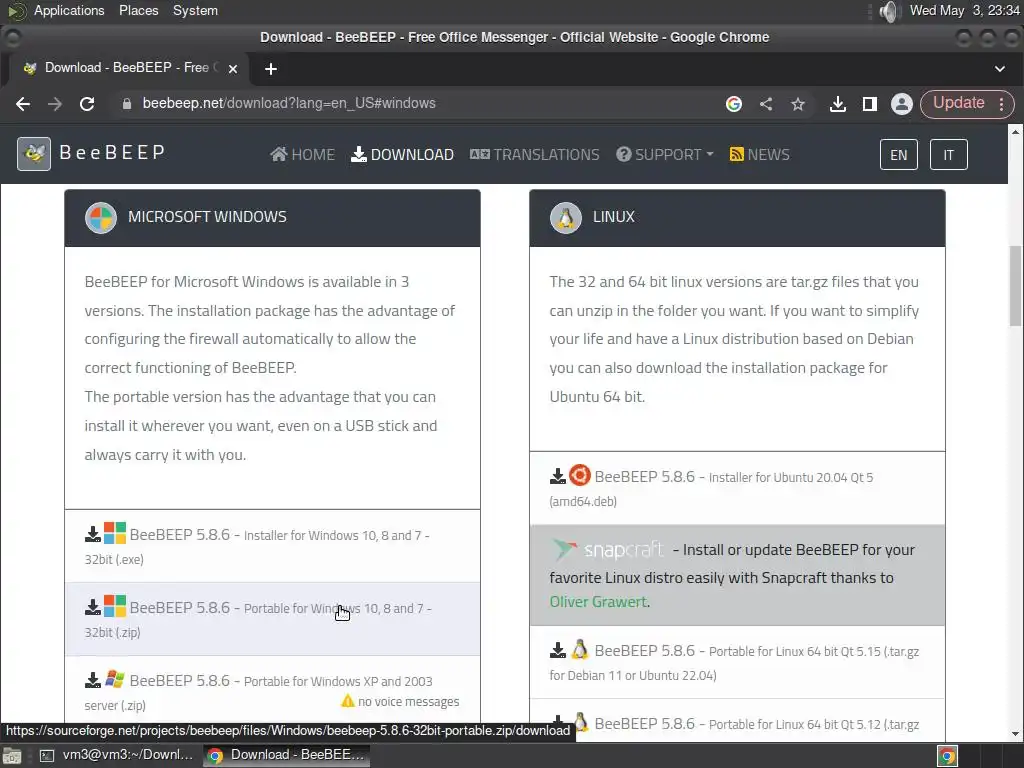Click download arrow icon on Ubuntu installer row
Screen dimensions: 1024x768
[x=558, y=476]
